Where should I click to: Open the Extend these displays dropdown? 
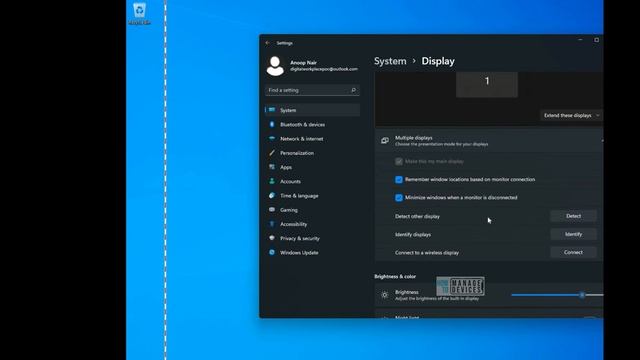point(571,116)
